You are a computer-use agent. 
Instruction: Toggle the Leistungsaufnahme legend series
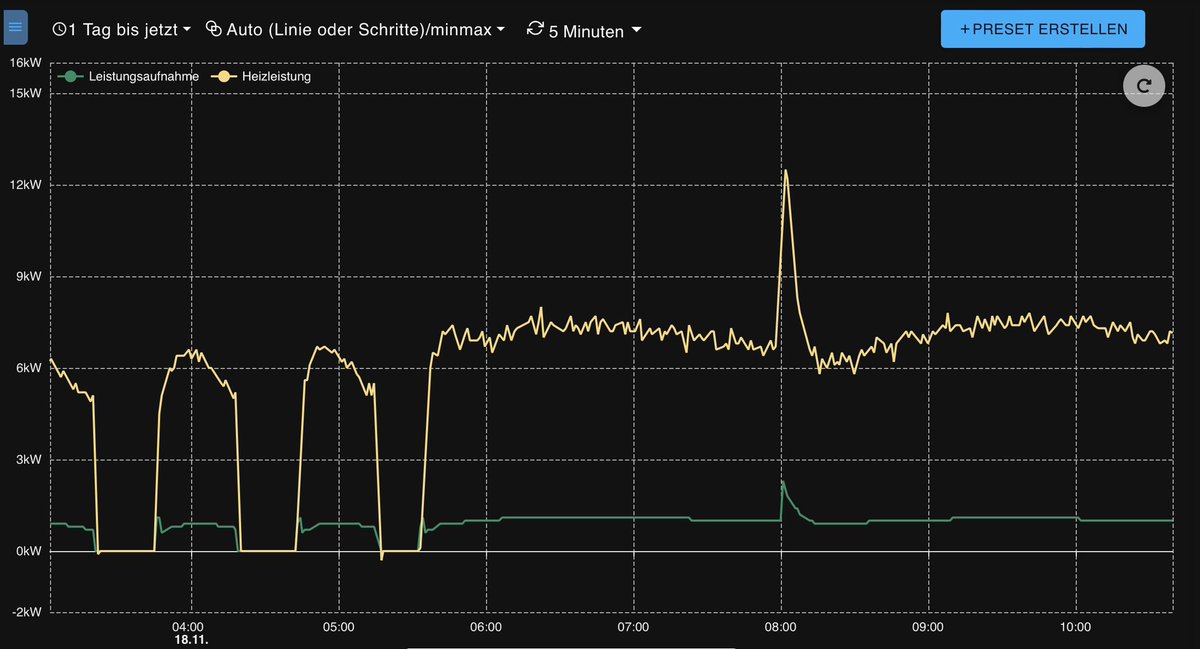[x=129, y=76]
